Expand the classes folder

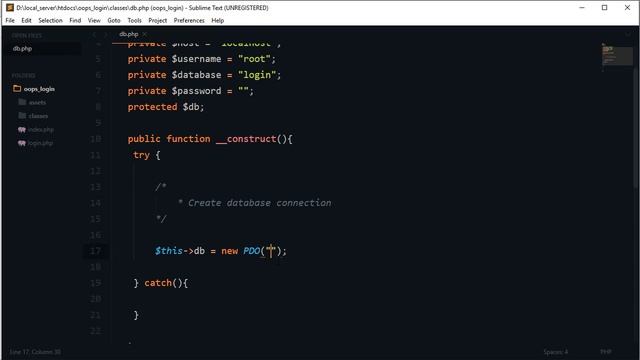(38, 116)
